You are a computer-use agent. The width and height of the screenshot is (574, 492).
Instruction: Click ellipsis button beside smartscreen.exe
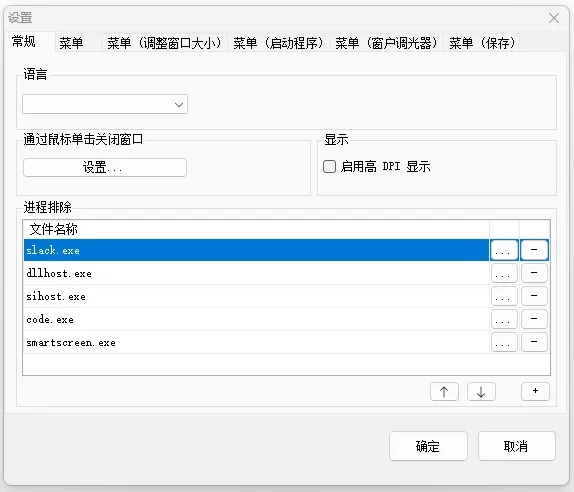coord(504,342)
